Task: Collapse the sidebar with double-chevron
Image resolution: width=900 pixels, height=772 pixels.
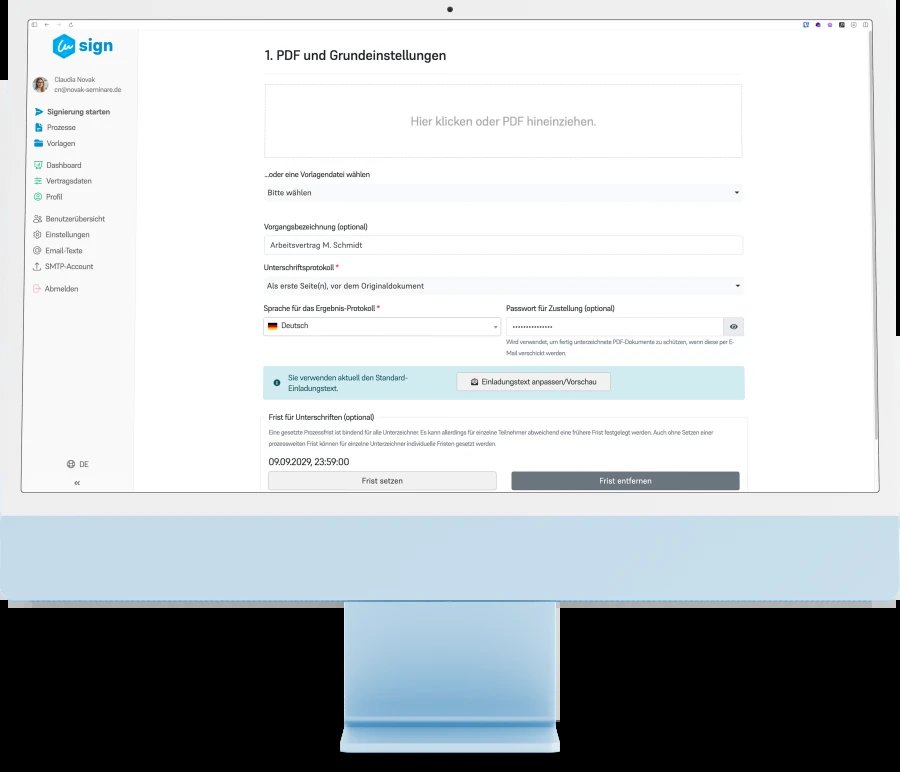Action: point(77,483)
